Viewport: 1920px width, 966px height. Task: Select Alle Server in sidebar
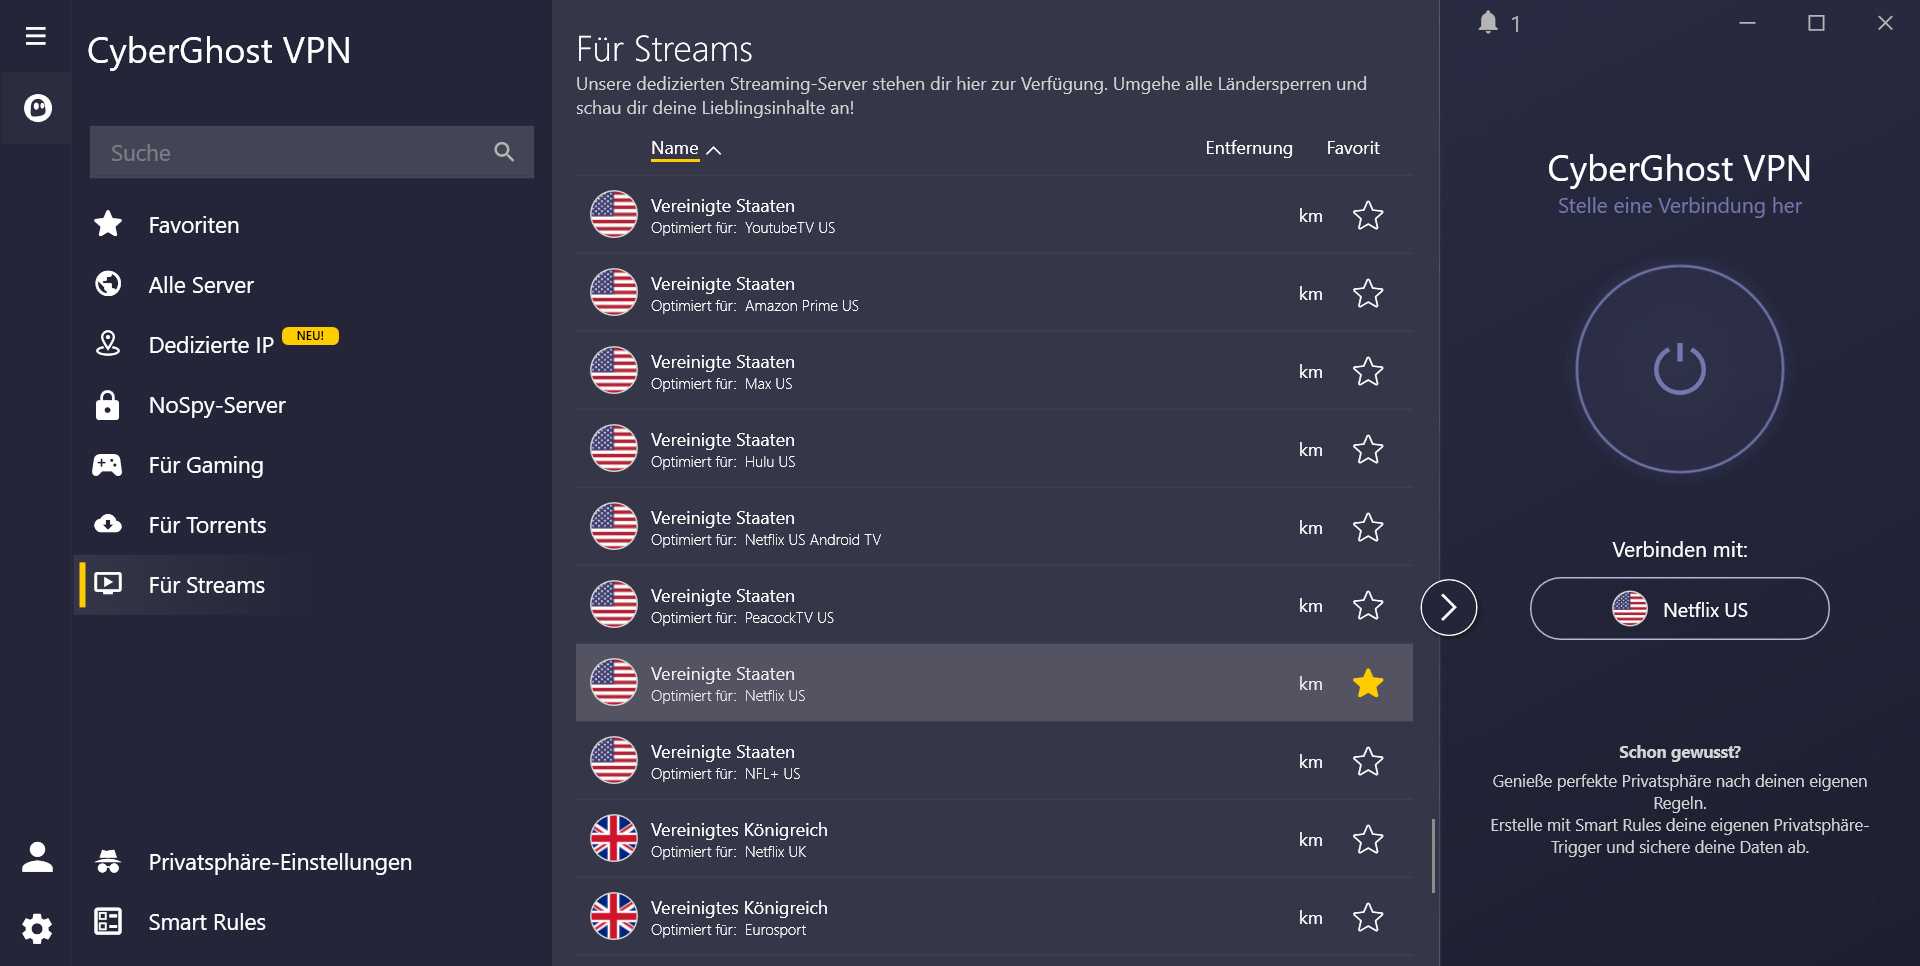pyautogui.click(x=200, y=285)
